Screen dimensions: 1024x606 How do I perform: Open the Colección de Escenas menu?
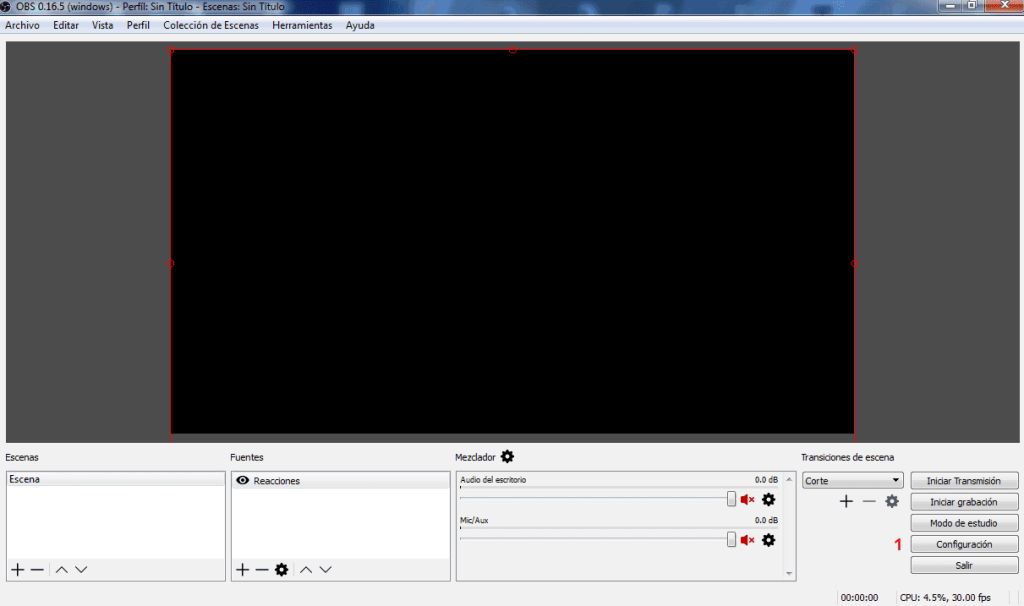210,25
